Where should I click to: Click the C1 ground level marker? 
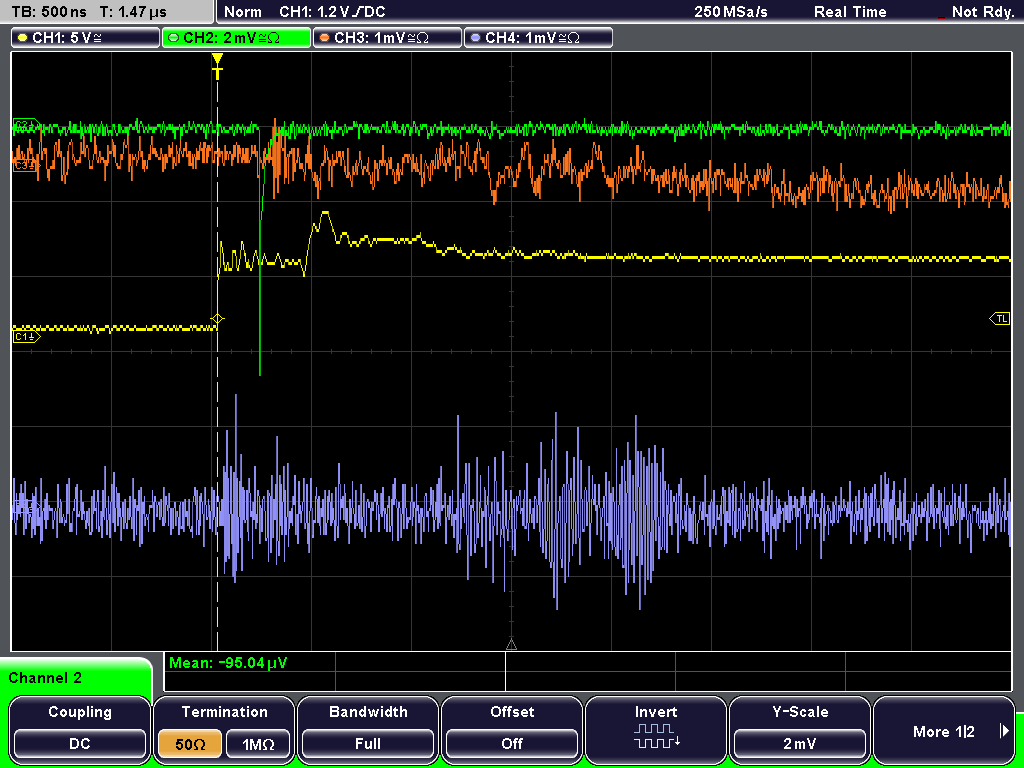click(x=26, y=336)
